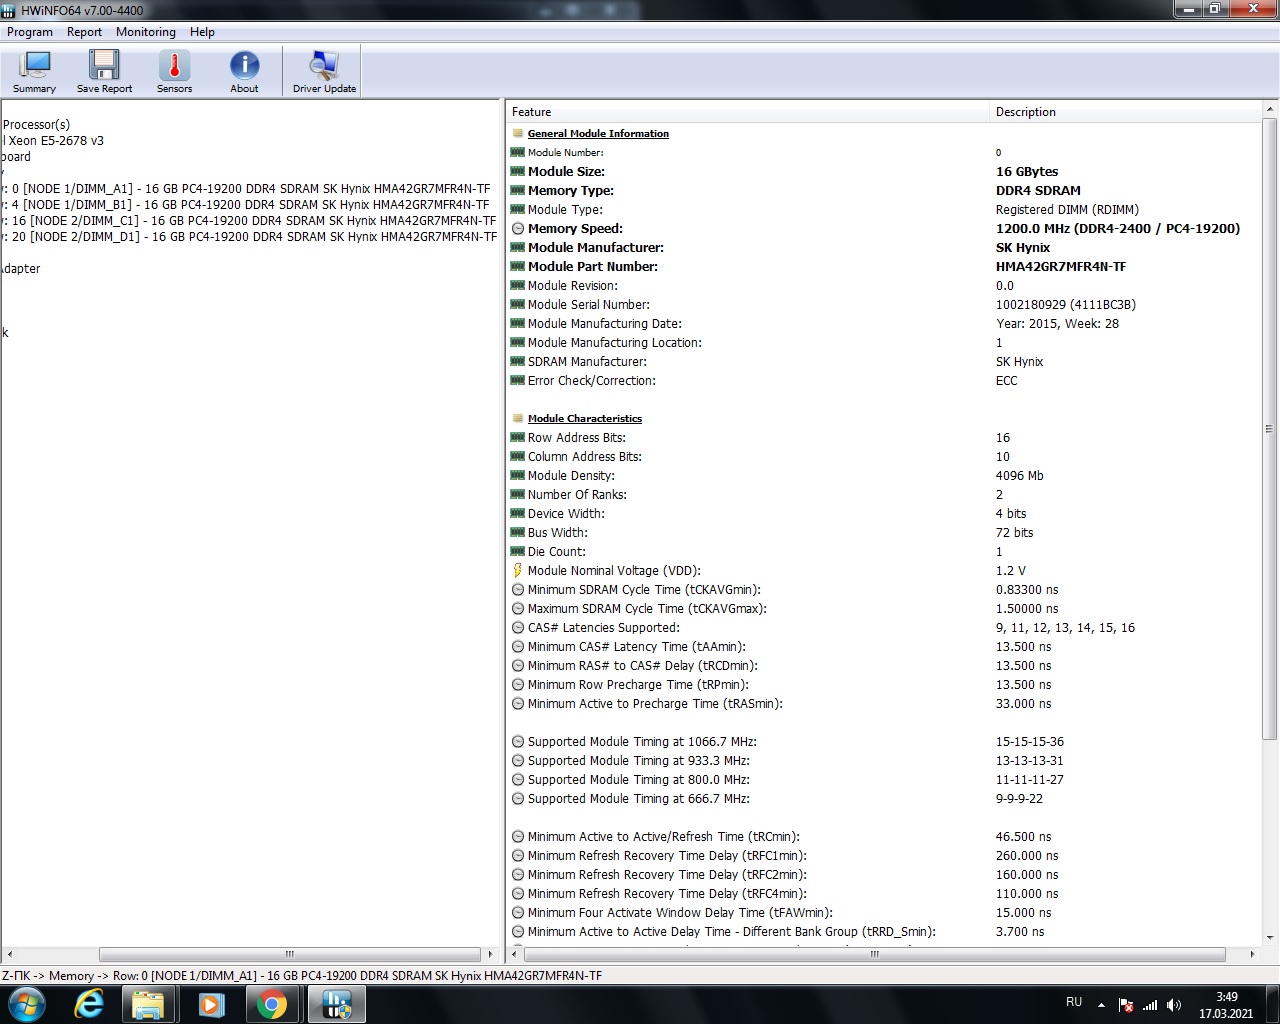Click the memory chip icon beside Module Size
The width and height of the screenshot is (1280, 1024).
[518, 172]
